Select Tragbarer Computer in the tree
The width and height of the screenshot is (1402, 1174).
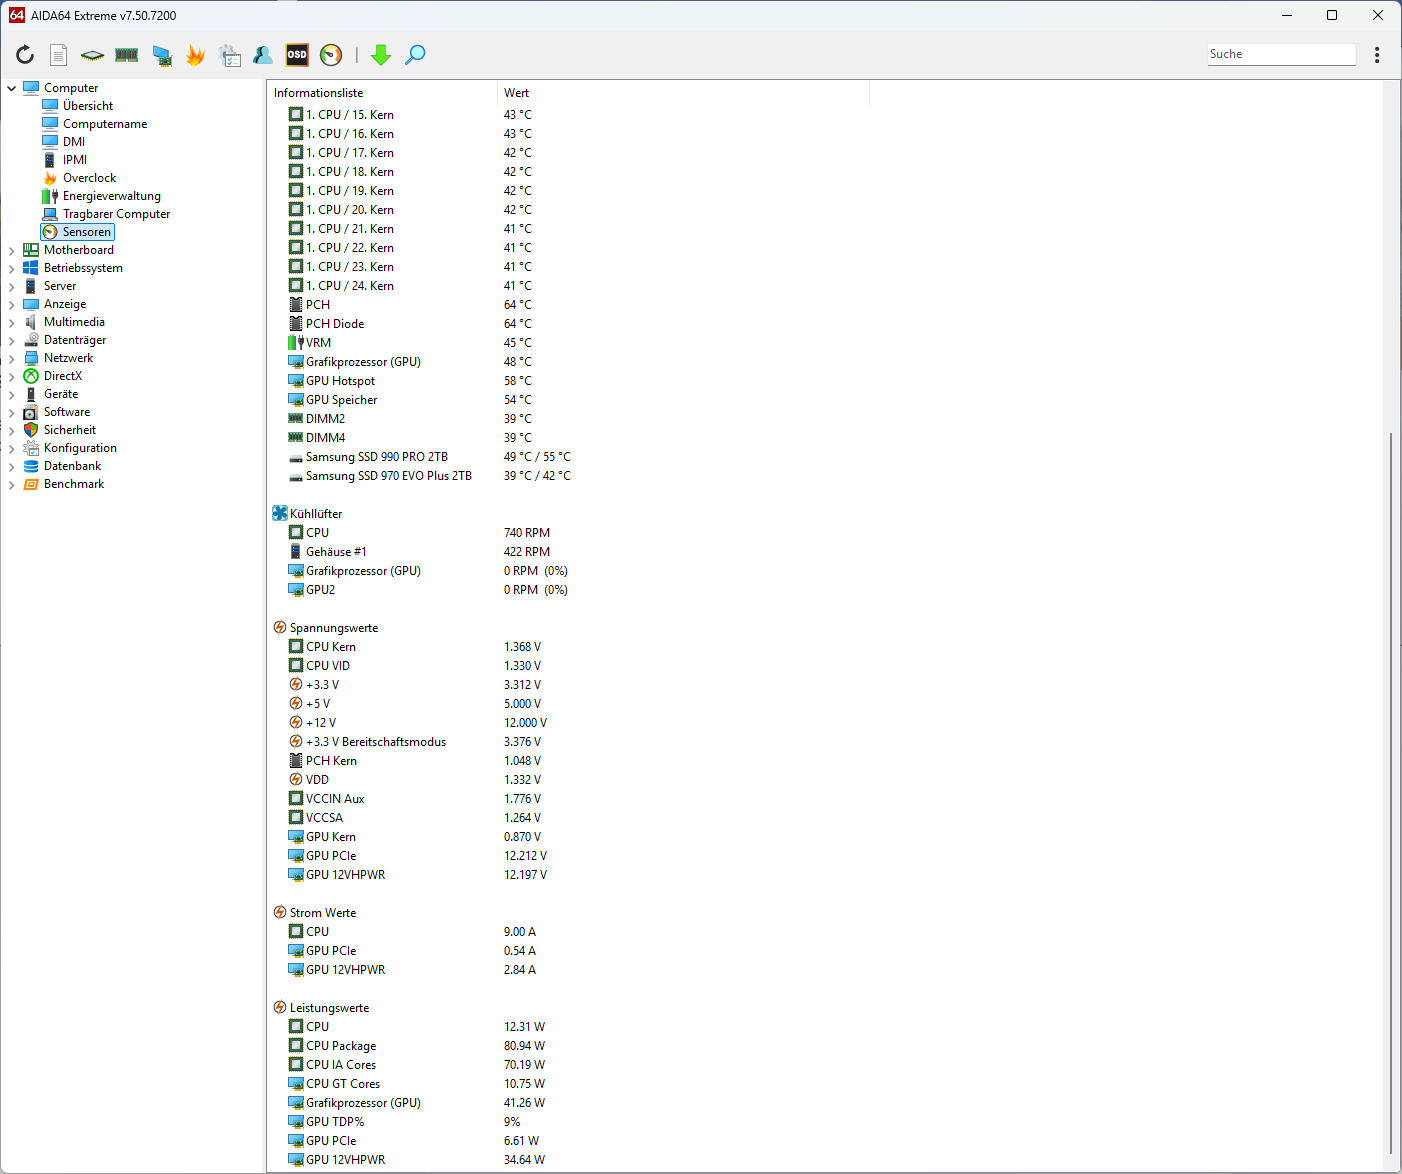pyautogui.click(x=116, y=214)
